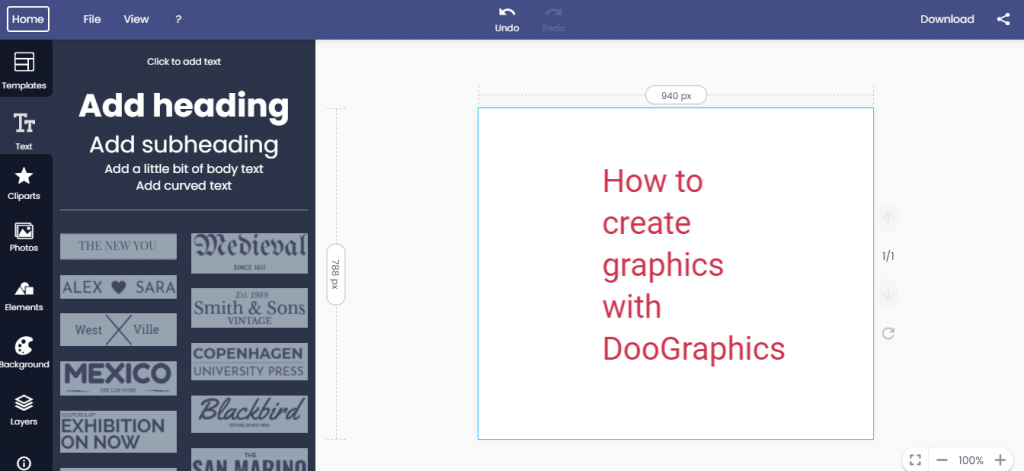Open the File menu
Screen dimensions: 1024x471
pyautogui.click(x=92, y=19)
